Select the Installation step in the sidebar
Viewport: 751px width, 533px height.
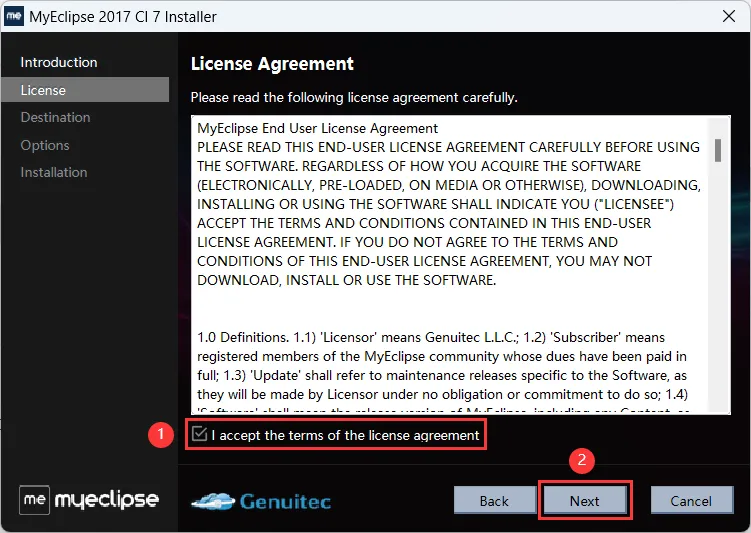pos(54,172)
